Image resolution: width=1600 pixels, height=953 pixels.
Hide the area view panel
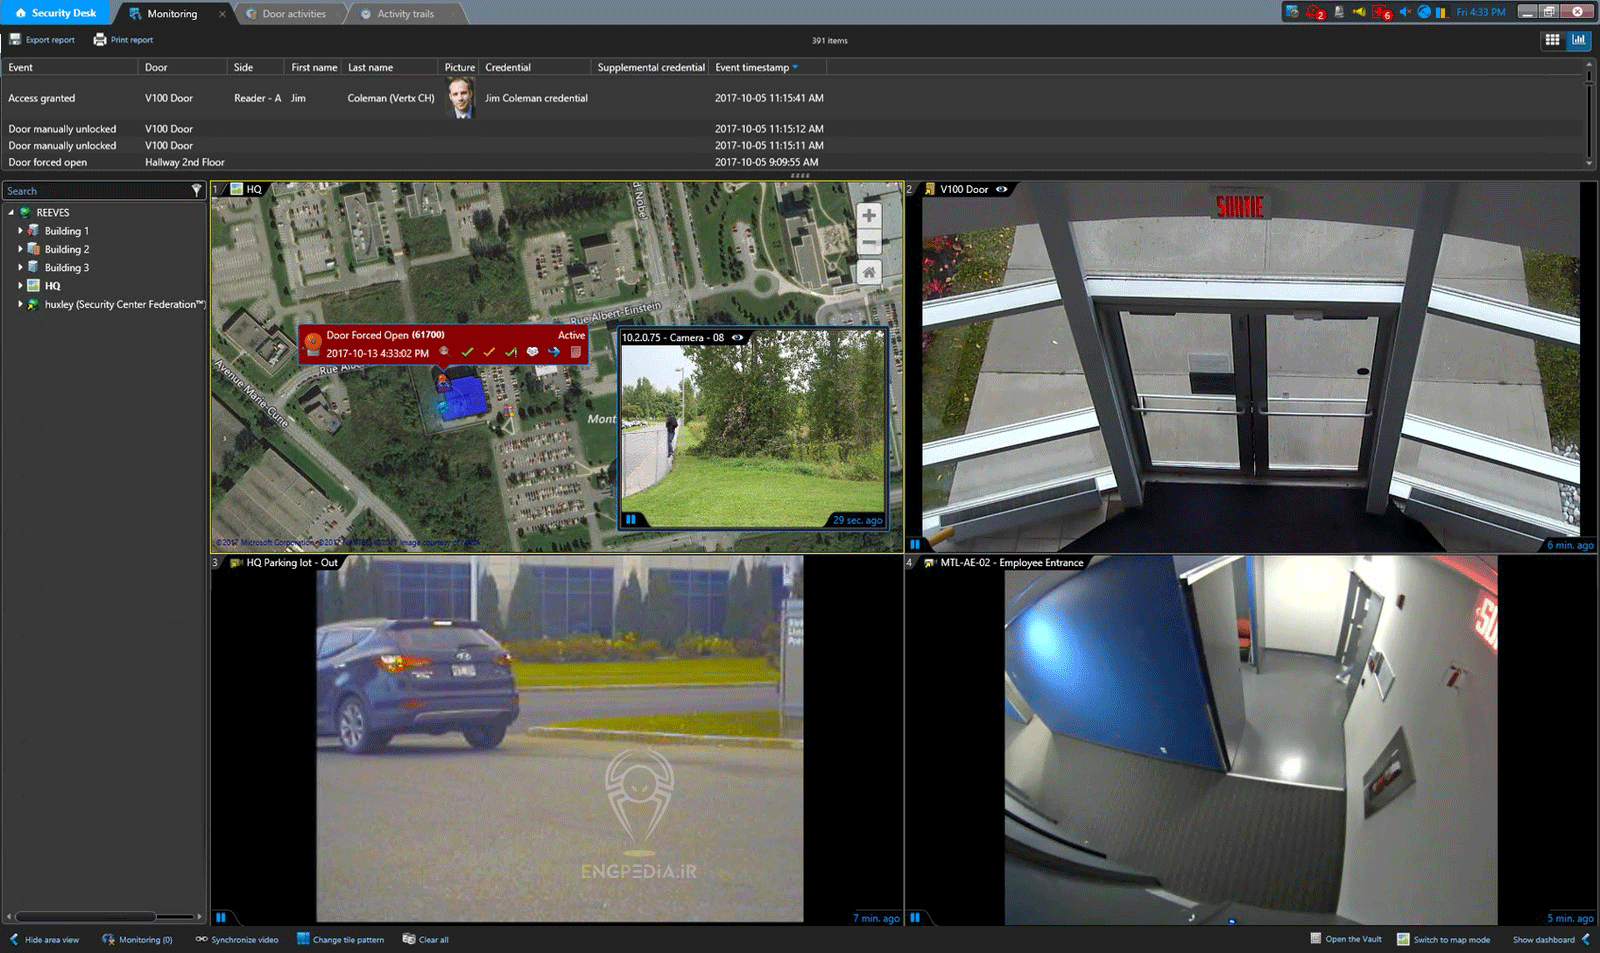[42, 939]
